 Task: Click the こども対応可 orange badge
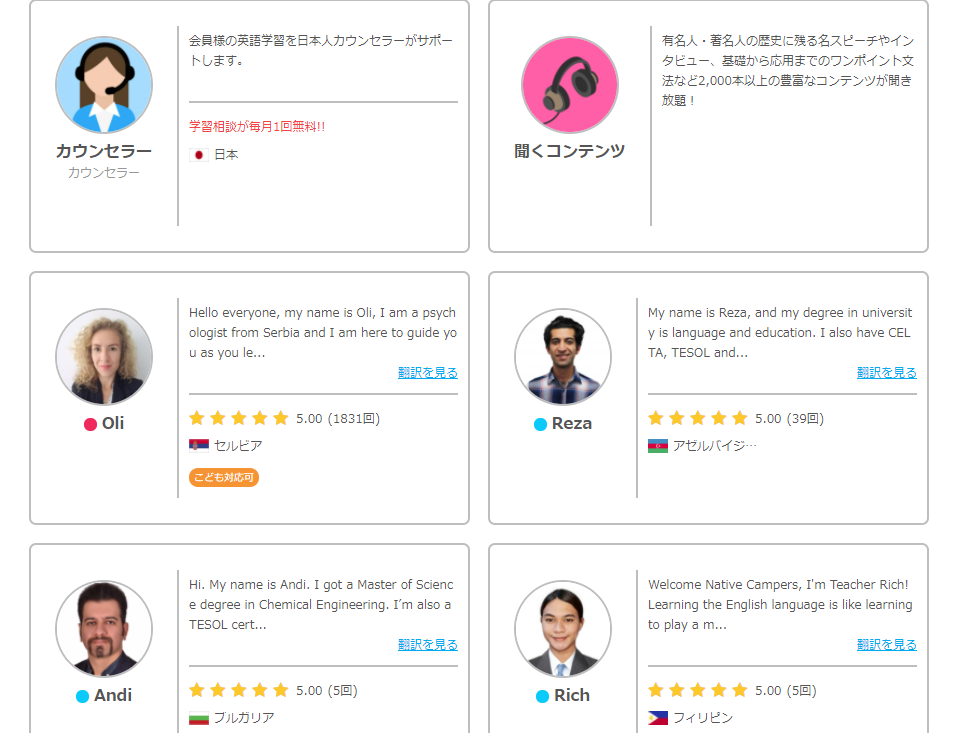pyautogui.click(x=224, y=478)
